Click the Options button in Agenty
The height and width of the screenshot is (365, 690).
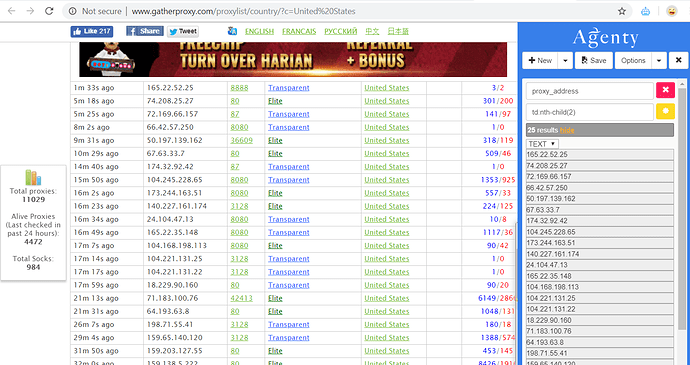(633, 61)
